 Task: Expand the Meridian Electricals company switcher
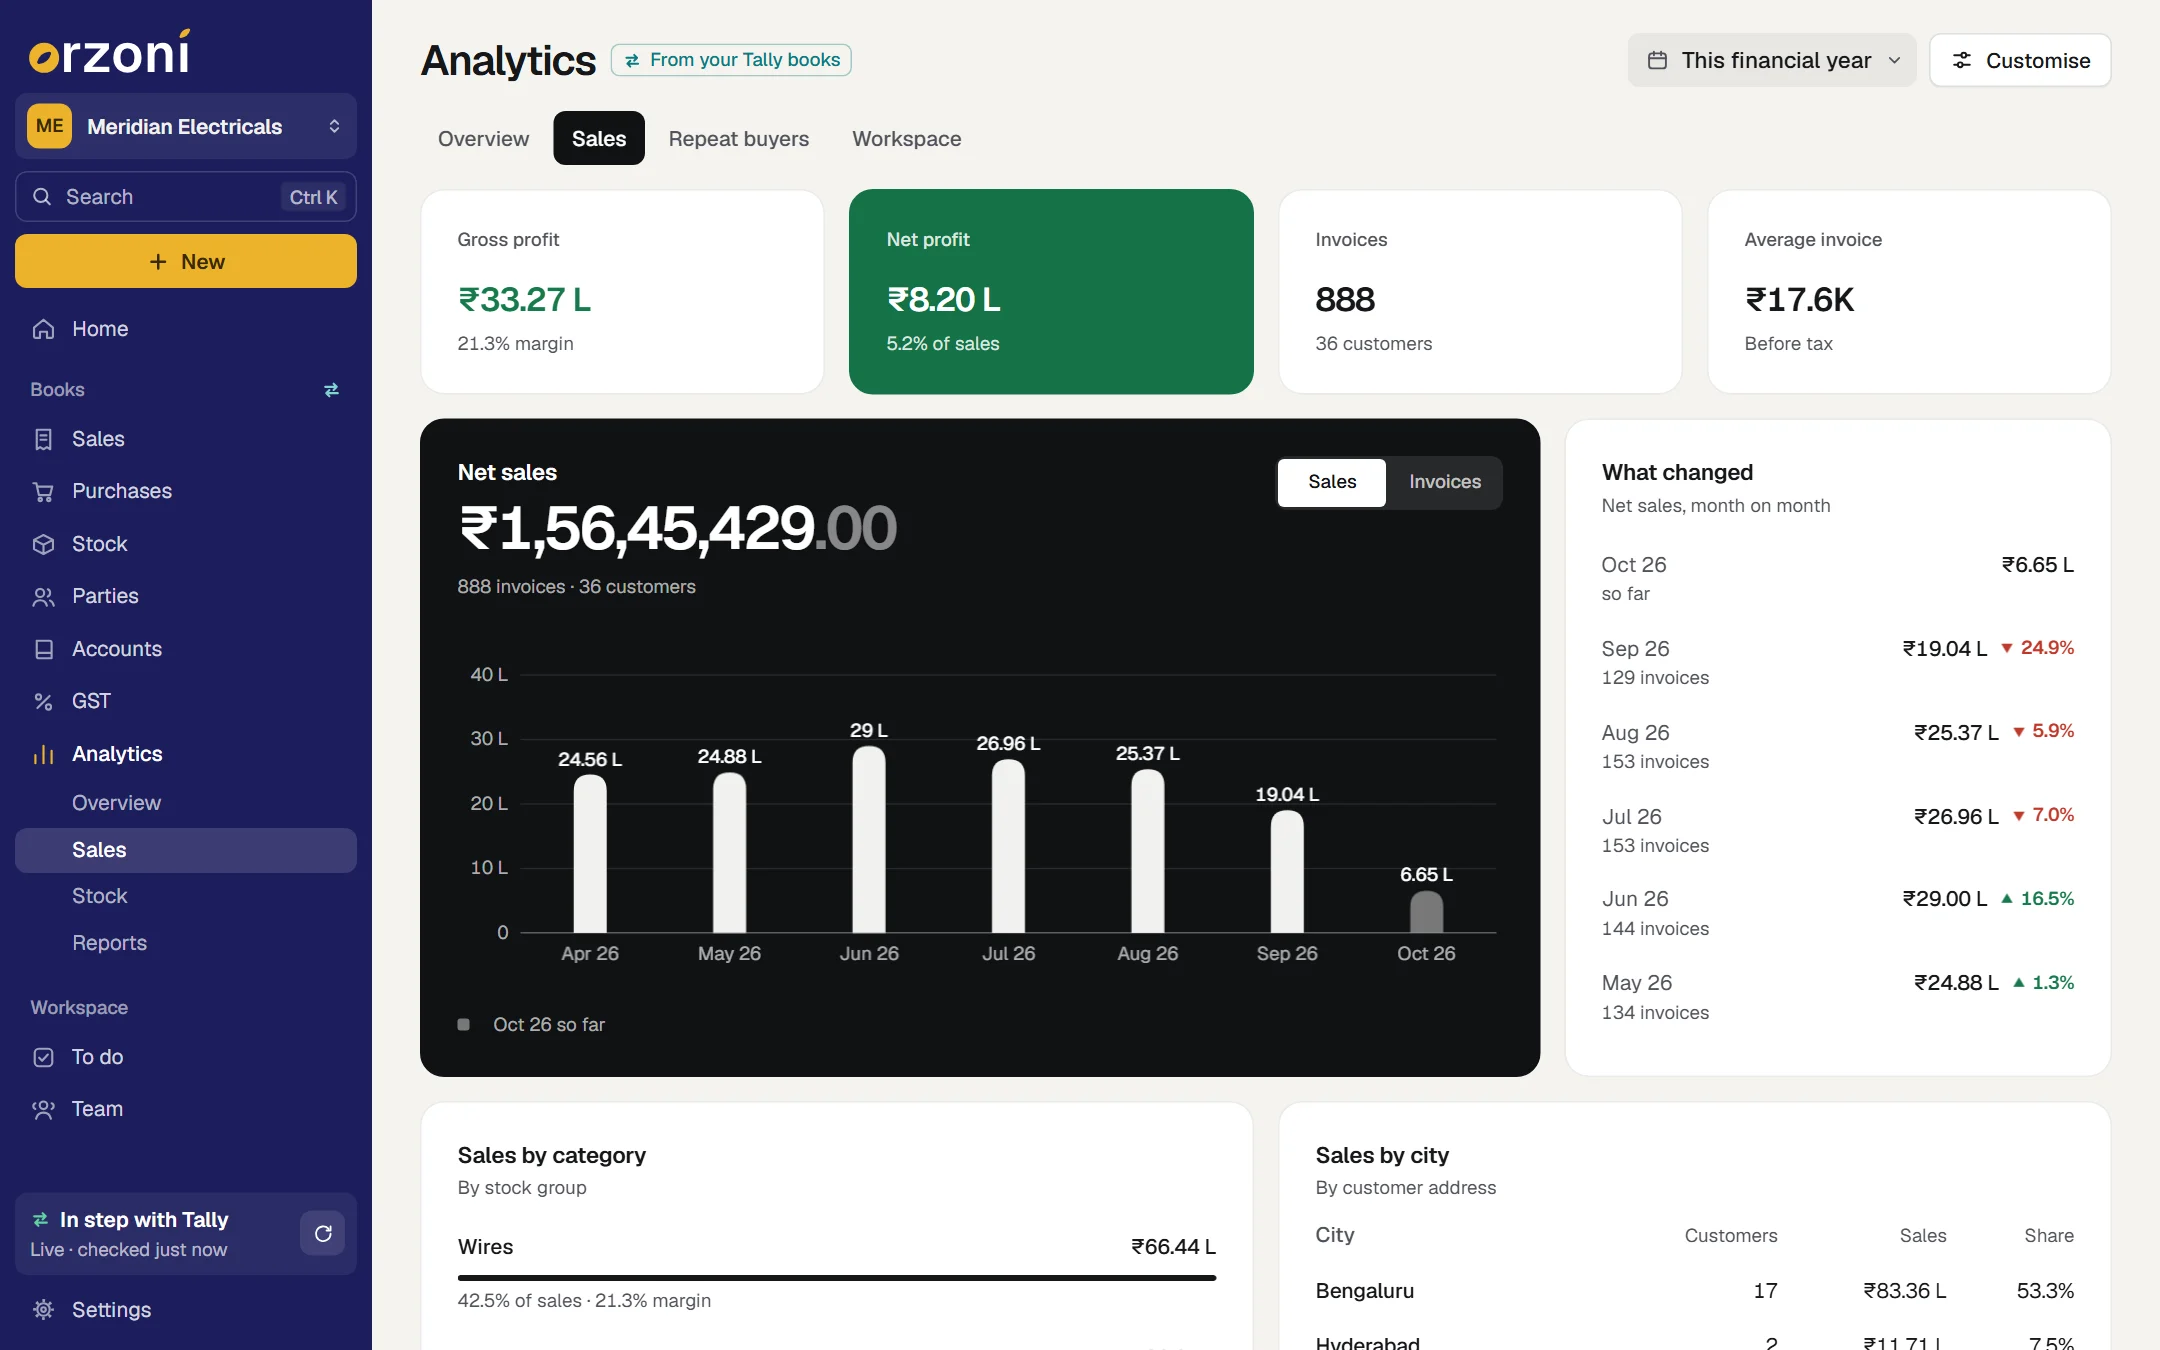point(186,126)
